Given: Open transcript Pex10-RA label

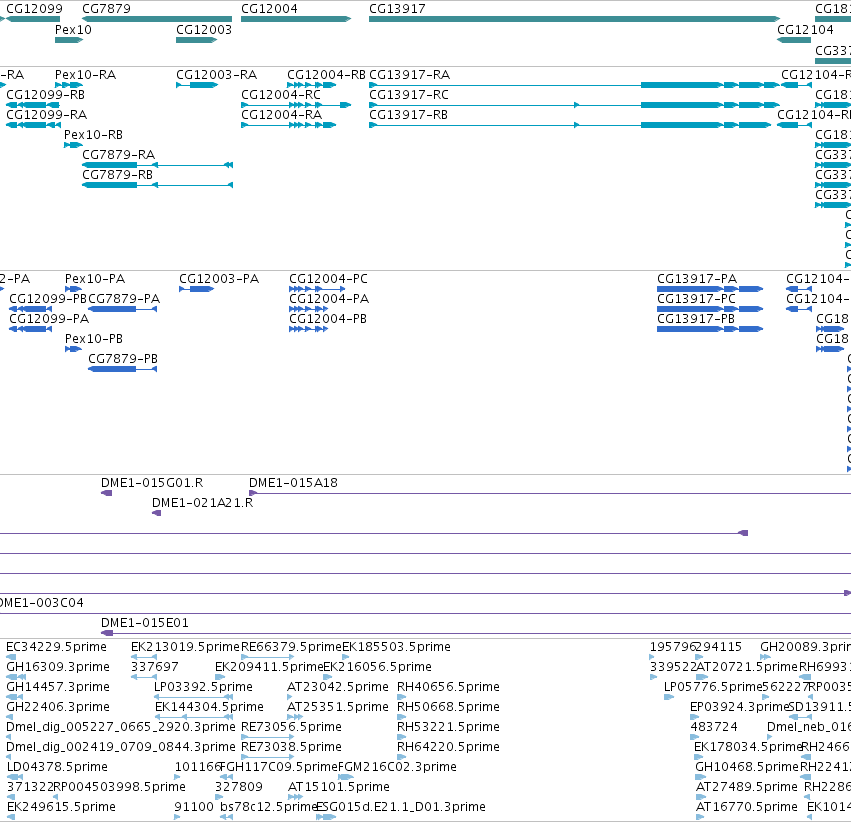Looking at the screenshot, I should pos(85,74).
